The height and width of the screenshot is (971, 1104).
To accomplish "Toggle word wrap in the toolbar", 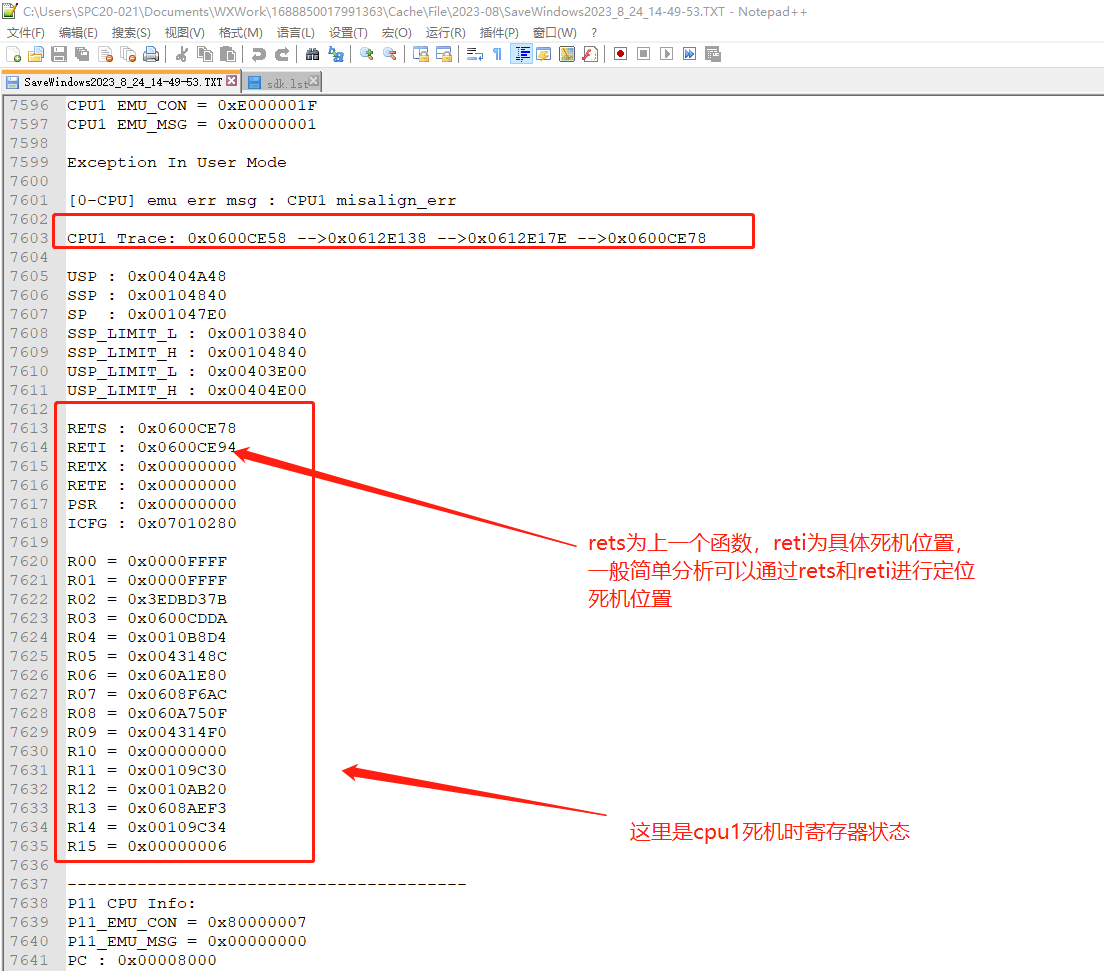I will click(x=475, y=54).
